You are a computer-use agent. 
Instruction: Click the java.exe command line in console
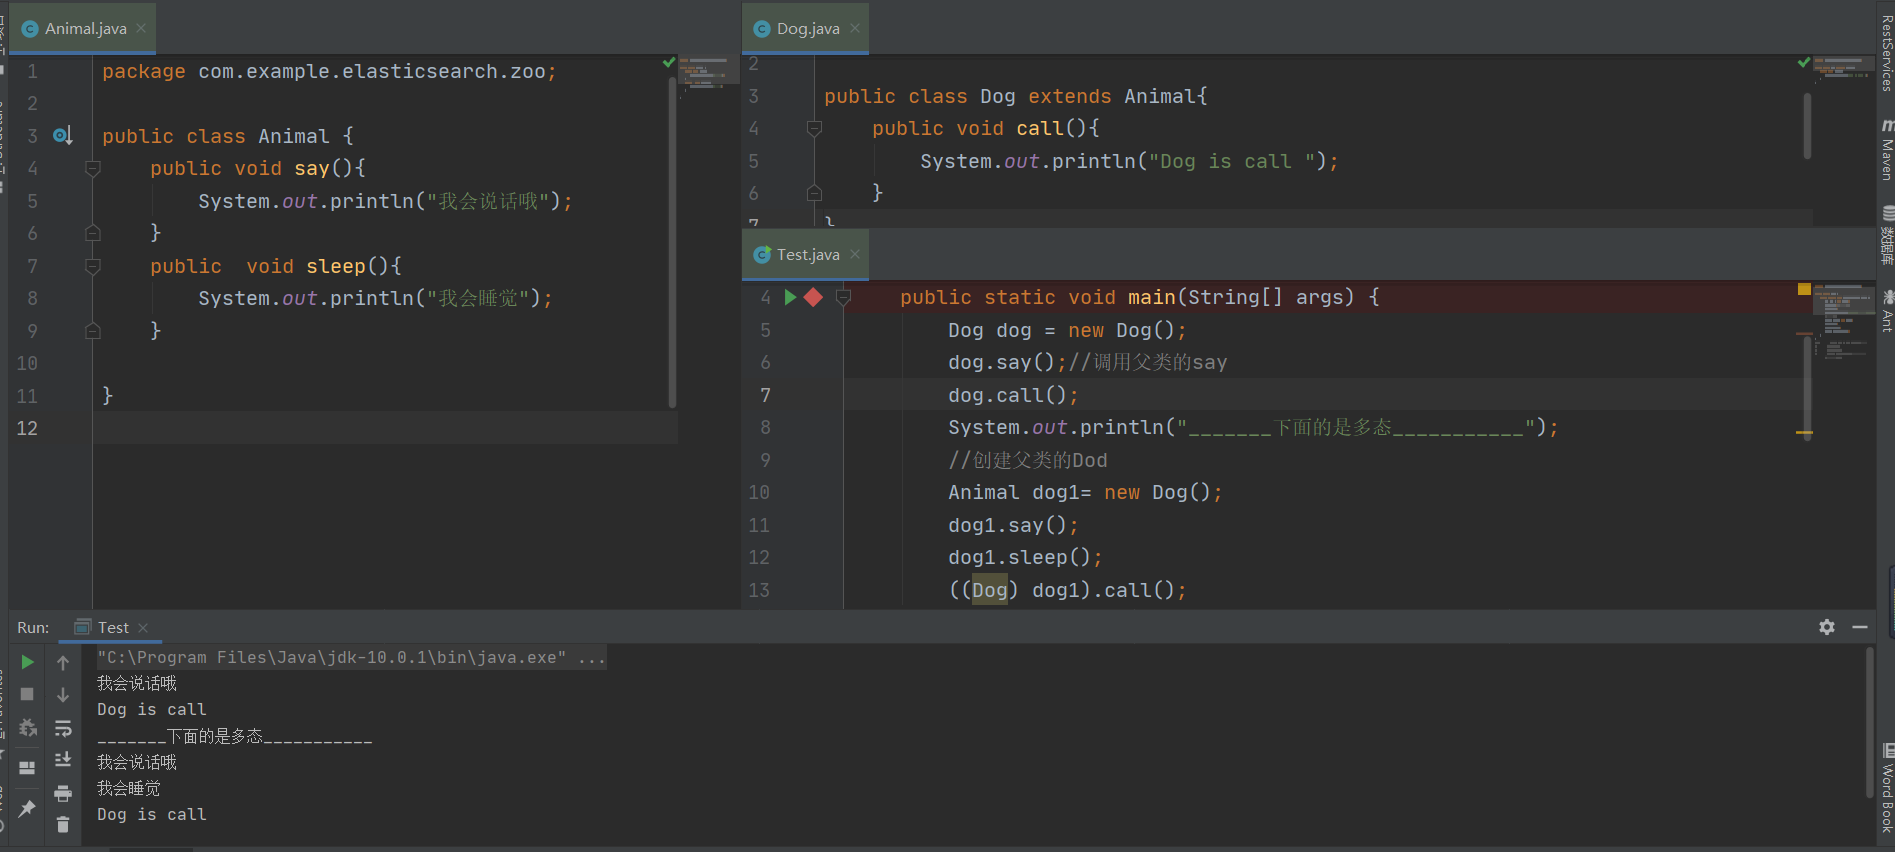coord(351,657)
